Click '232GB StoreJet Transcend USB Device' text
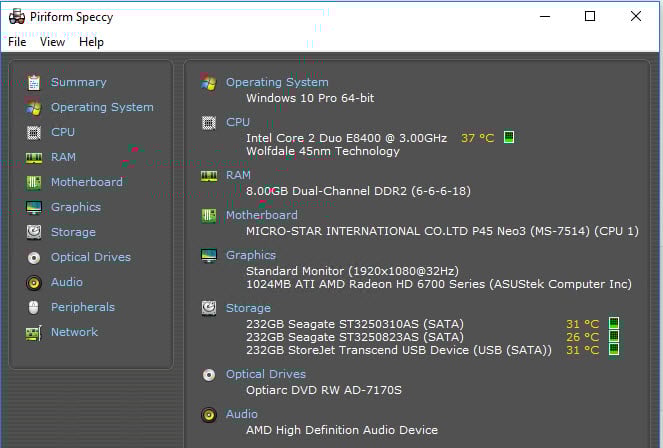The image size is (663, 448). tap(358, 350)
